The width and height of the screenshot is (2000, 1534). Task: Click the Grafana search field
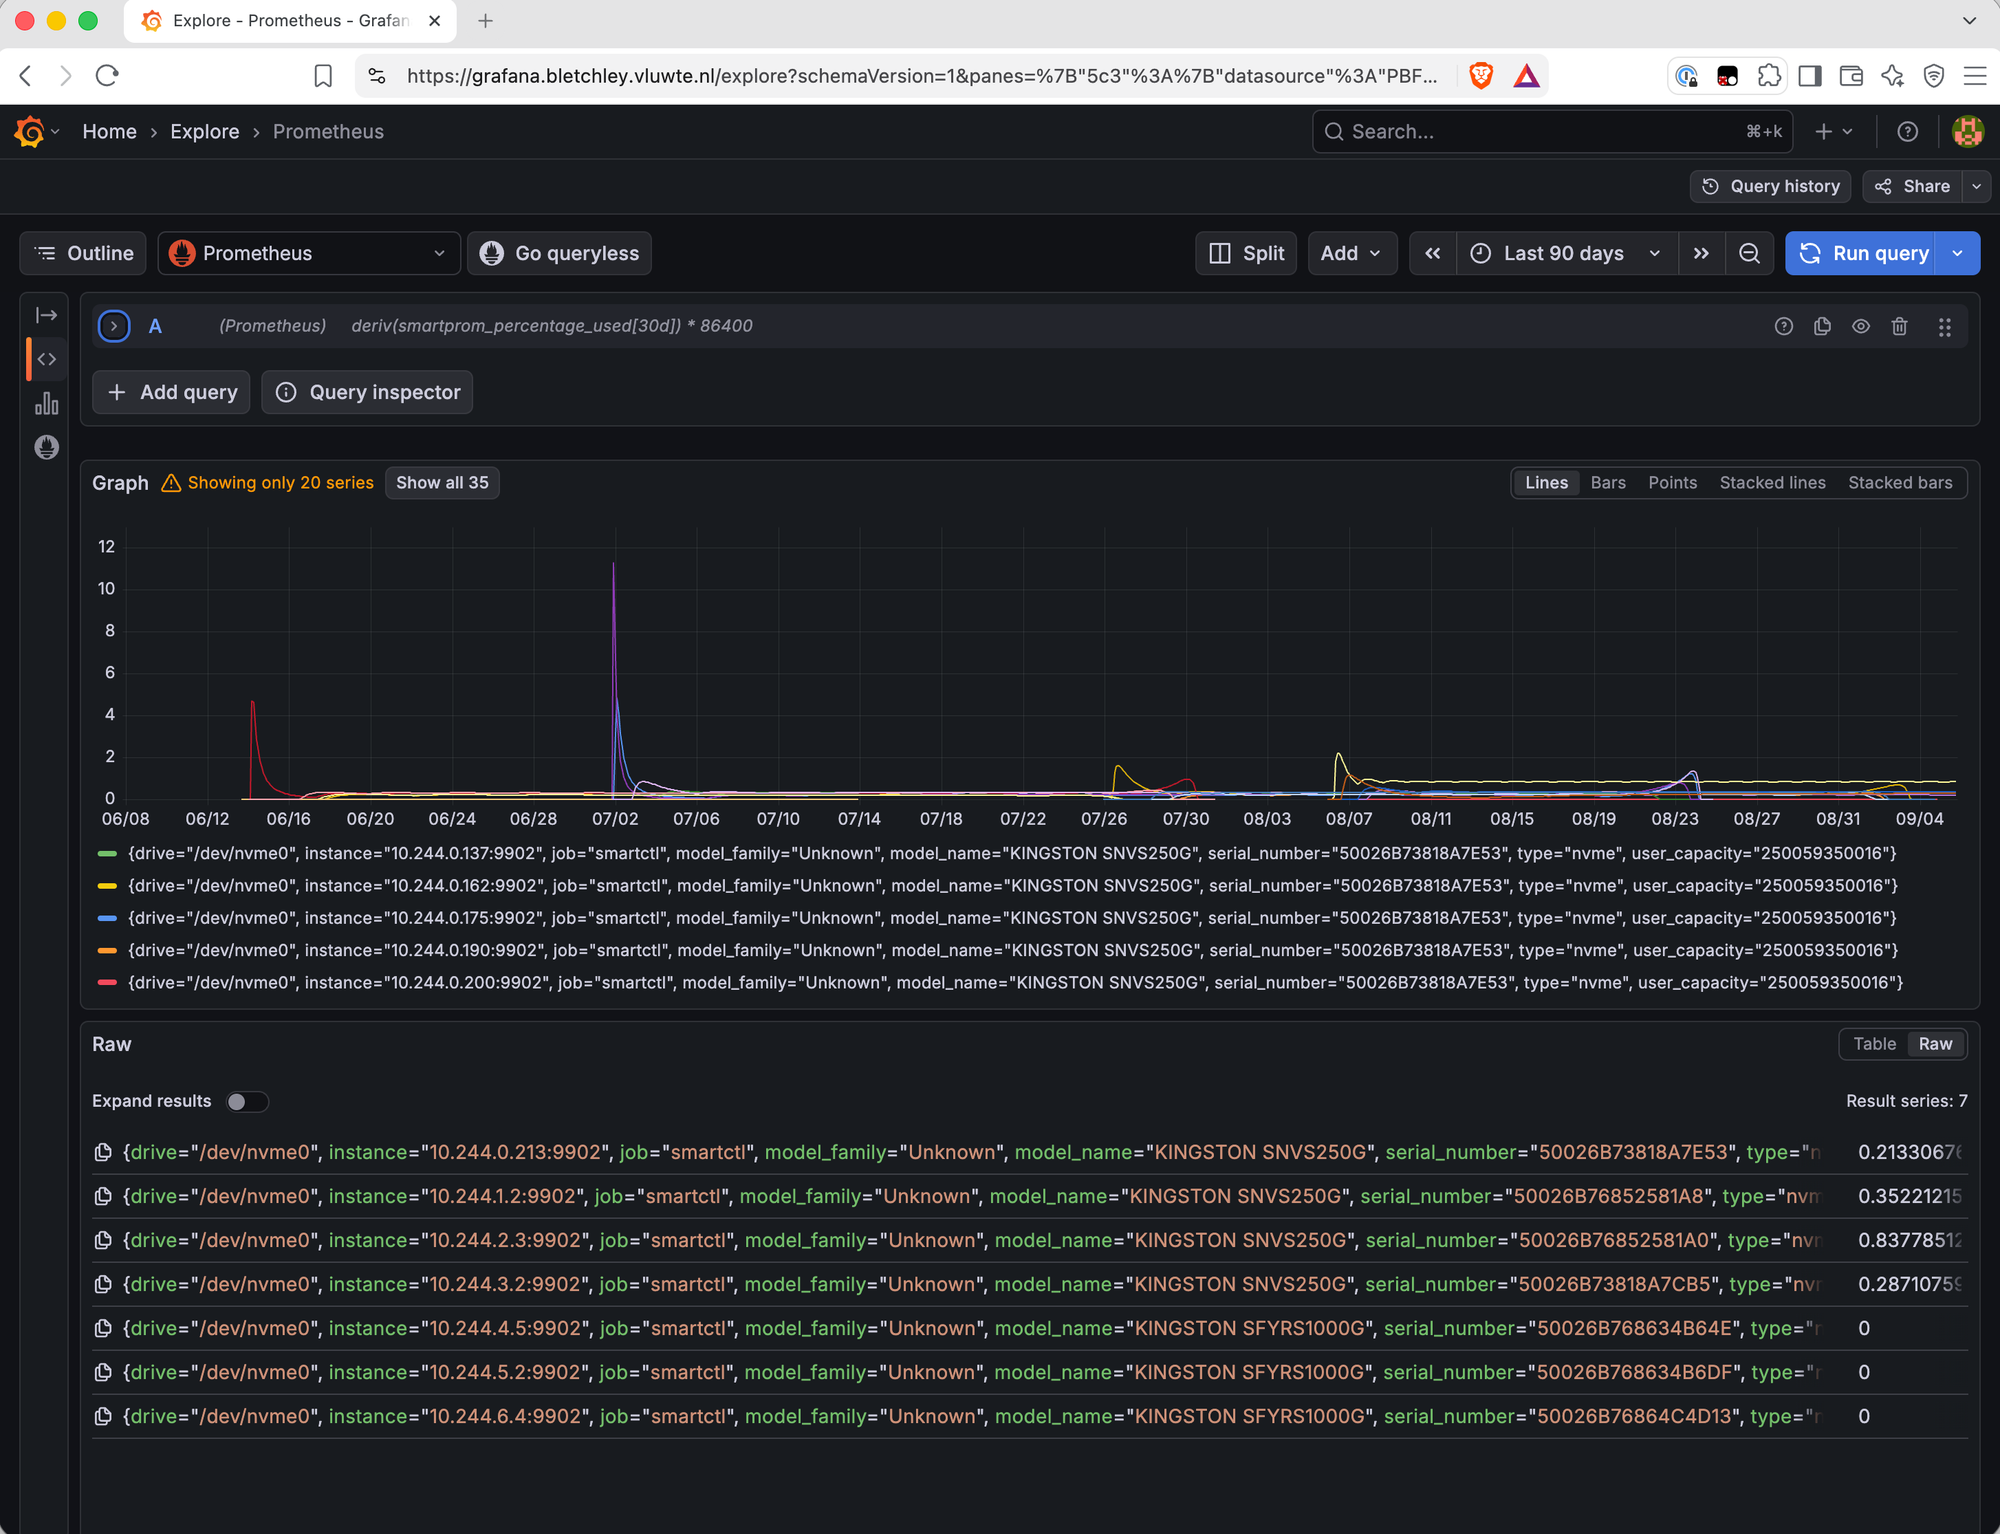[1552, 131]
